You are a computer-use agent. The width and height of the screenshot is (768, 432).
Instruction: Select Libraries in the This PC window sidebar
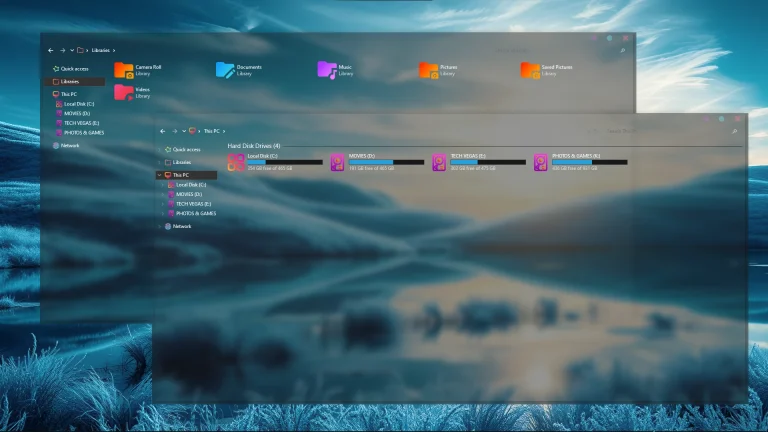pyautogui.click(x=181, y=162)
